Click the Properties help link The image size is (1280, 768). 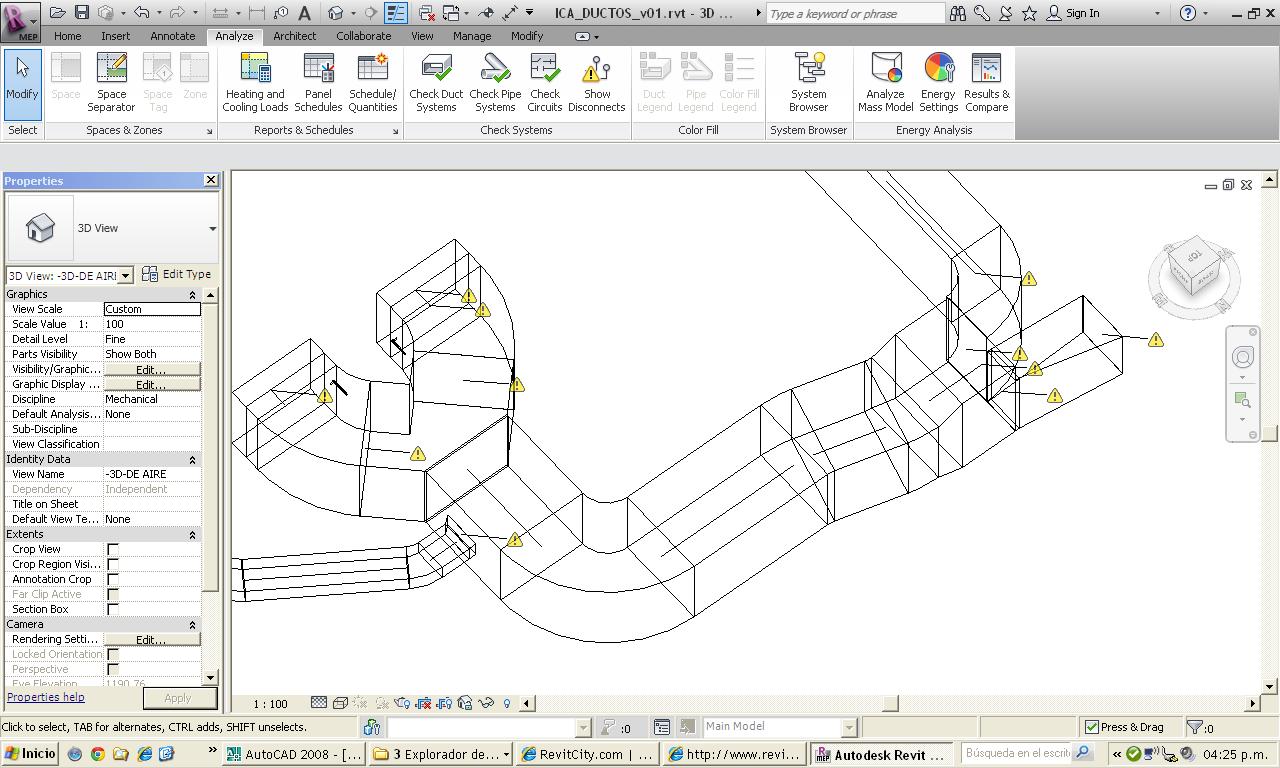[x=46, y=697]
